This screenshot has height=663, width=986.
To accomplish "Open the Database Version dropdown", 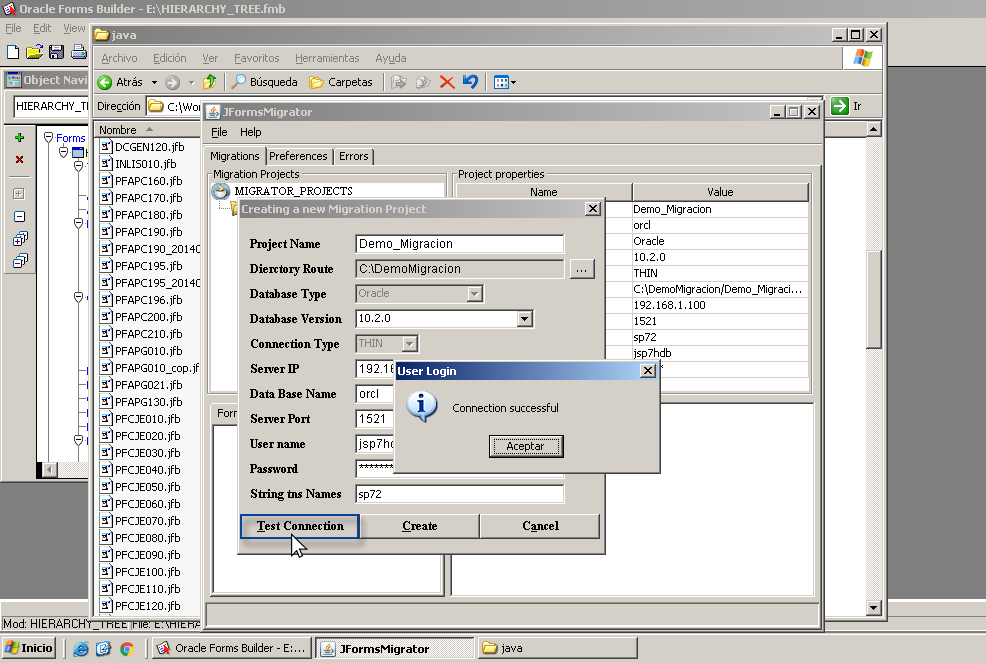I will (x=524, y=319).
